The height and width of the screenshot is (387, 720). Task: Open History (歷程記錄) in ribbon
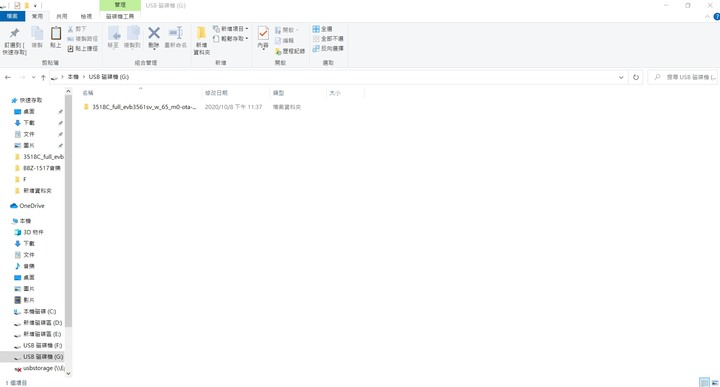[290, 51]
